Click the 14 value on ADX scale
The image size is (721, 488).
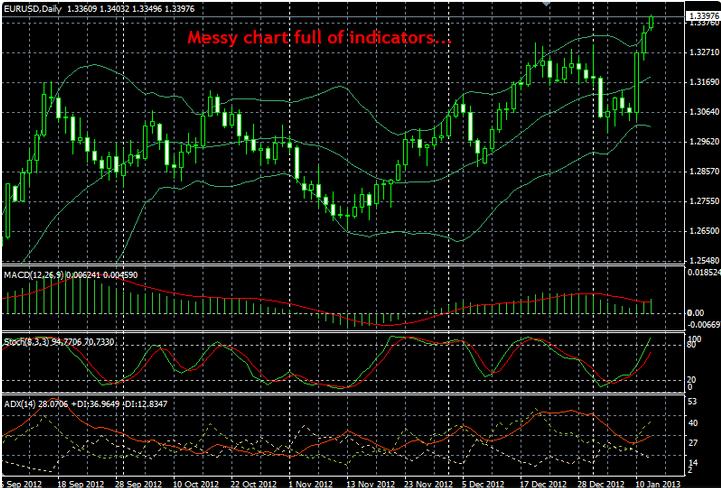[x=692, y=463]
